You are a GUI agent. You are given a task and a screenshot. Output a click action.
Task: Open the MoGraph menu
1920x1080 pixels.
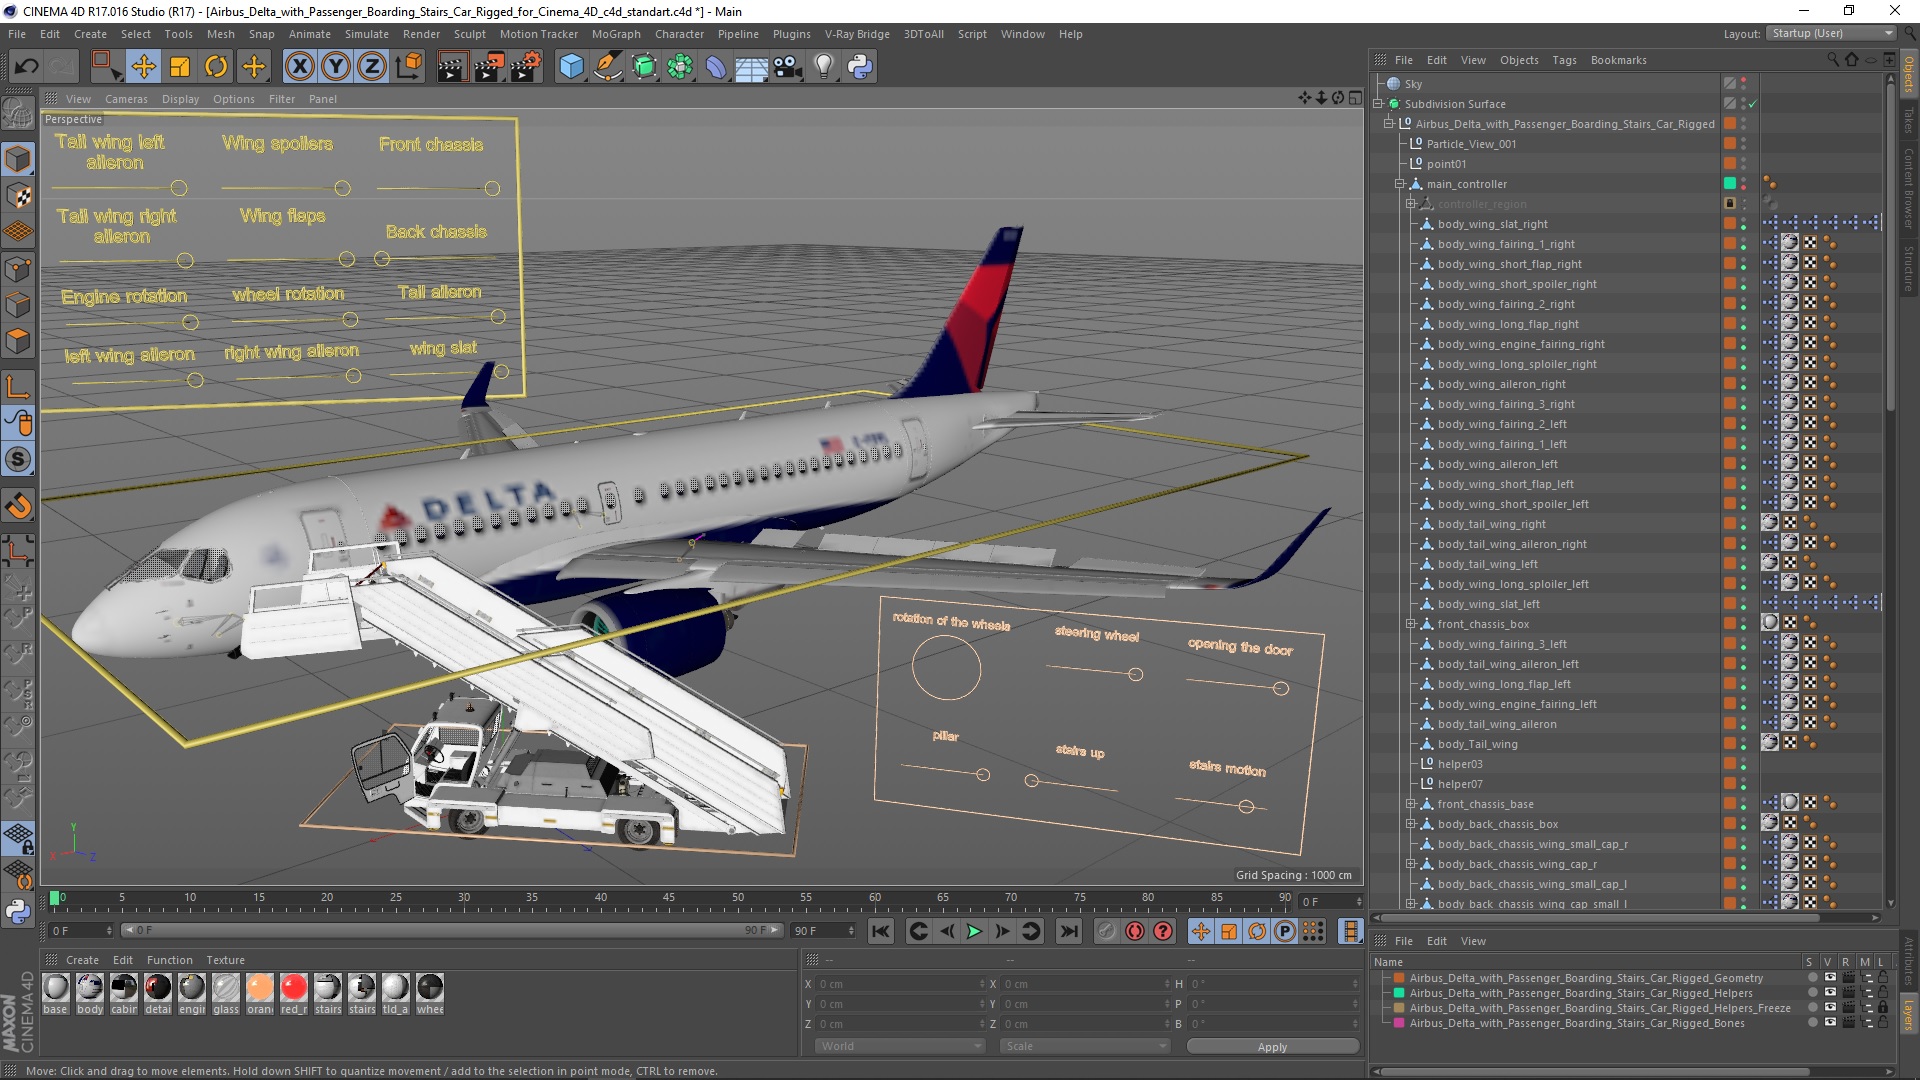[x=616, y=34]
